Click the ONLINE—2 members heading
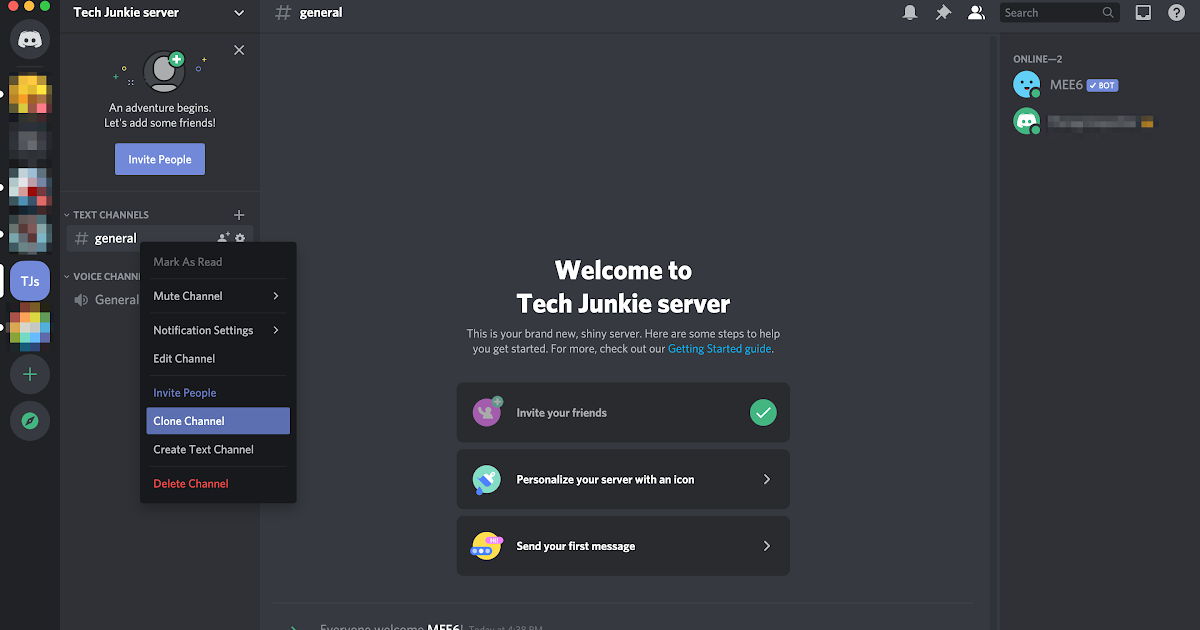This screenshot has height=630, width=1200. click(1037, 59)
